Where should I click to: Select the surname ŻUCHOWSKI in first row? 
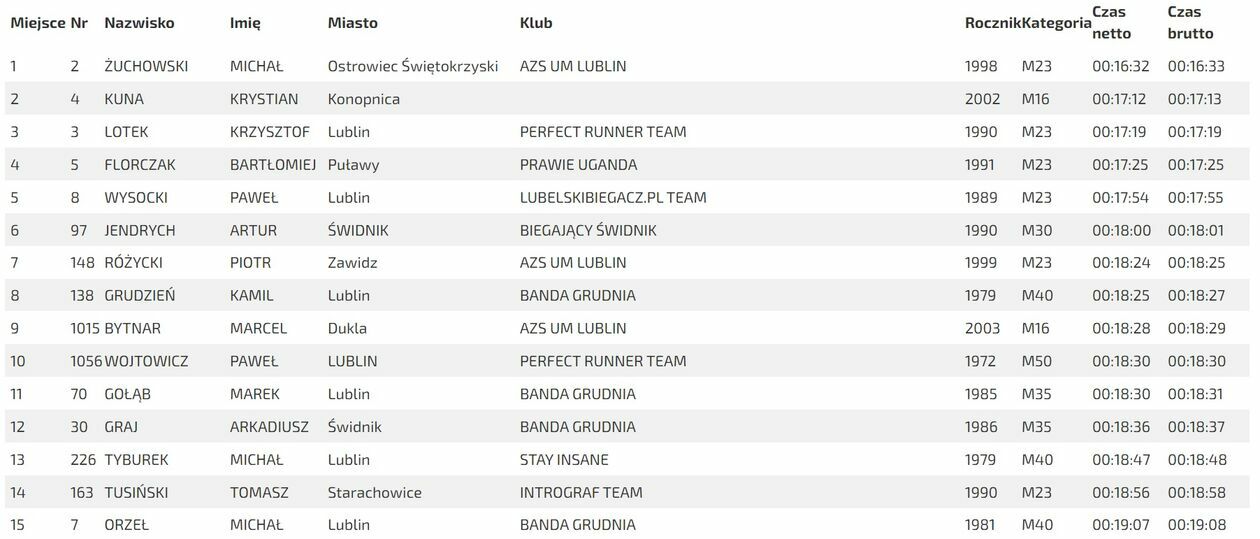pyautogui.click(x=146, y=66)
